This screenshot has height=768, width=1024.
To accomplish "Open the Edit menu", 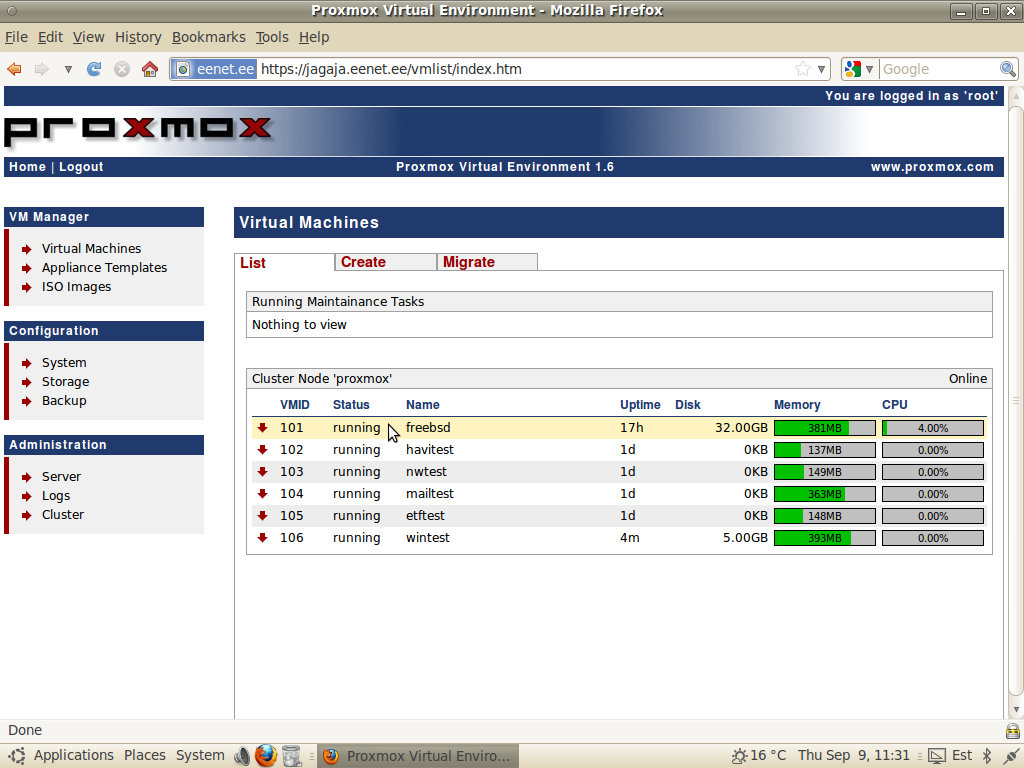I will (x=50, y=37).
